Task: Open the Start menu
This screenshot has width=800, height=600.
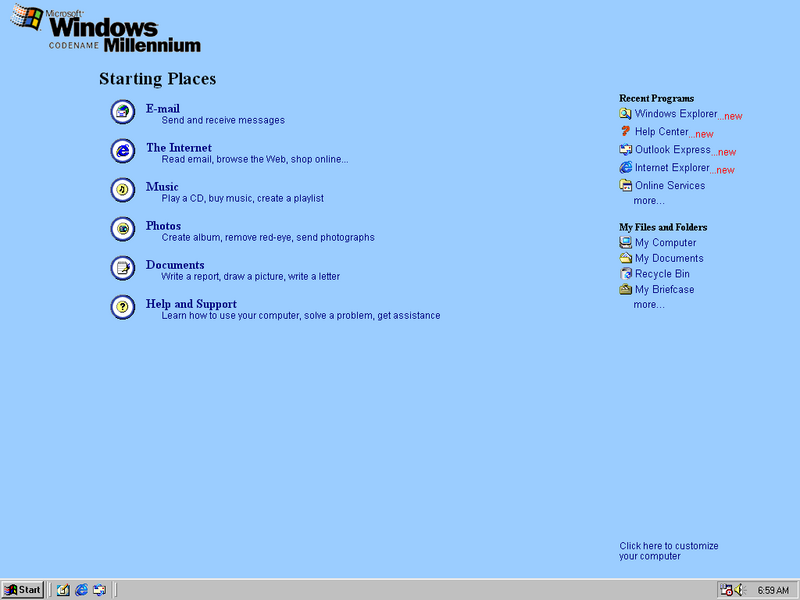Action: coord(23,590)
